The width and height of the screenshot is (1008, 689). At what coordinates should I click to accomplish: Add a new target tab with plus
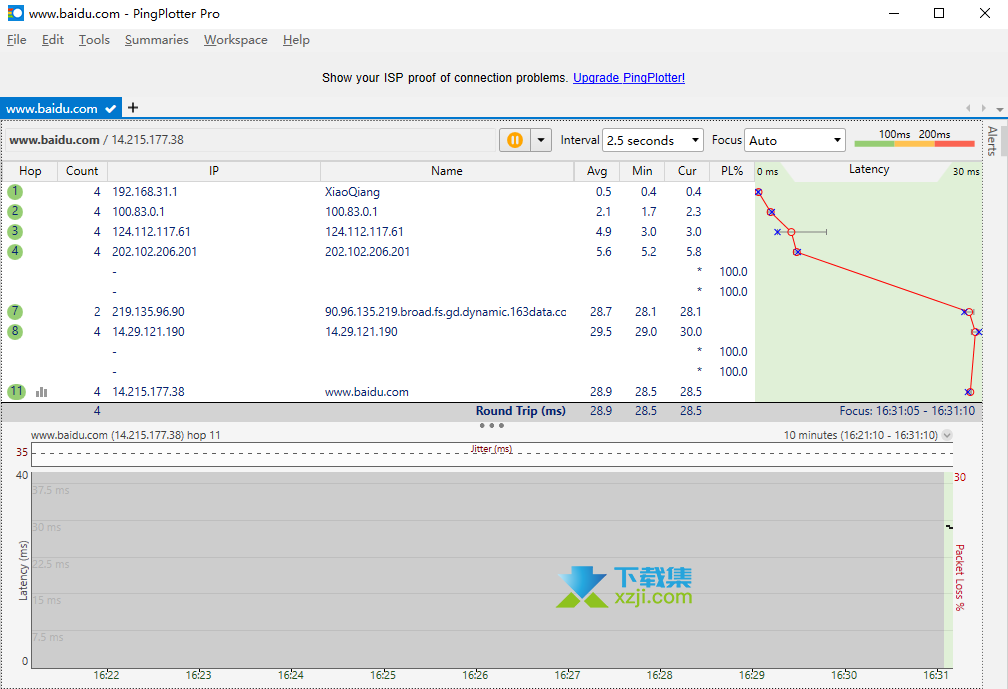tap(133, 107)
